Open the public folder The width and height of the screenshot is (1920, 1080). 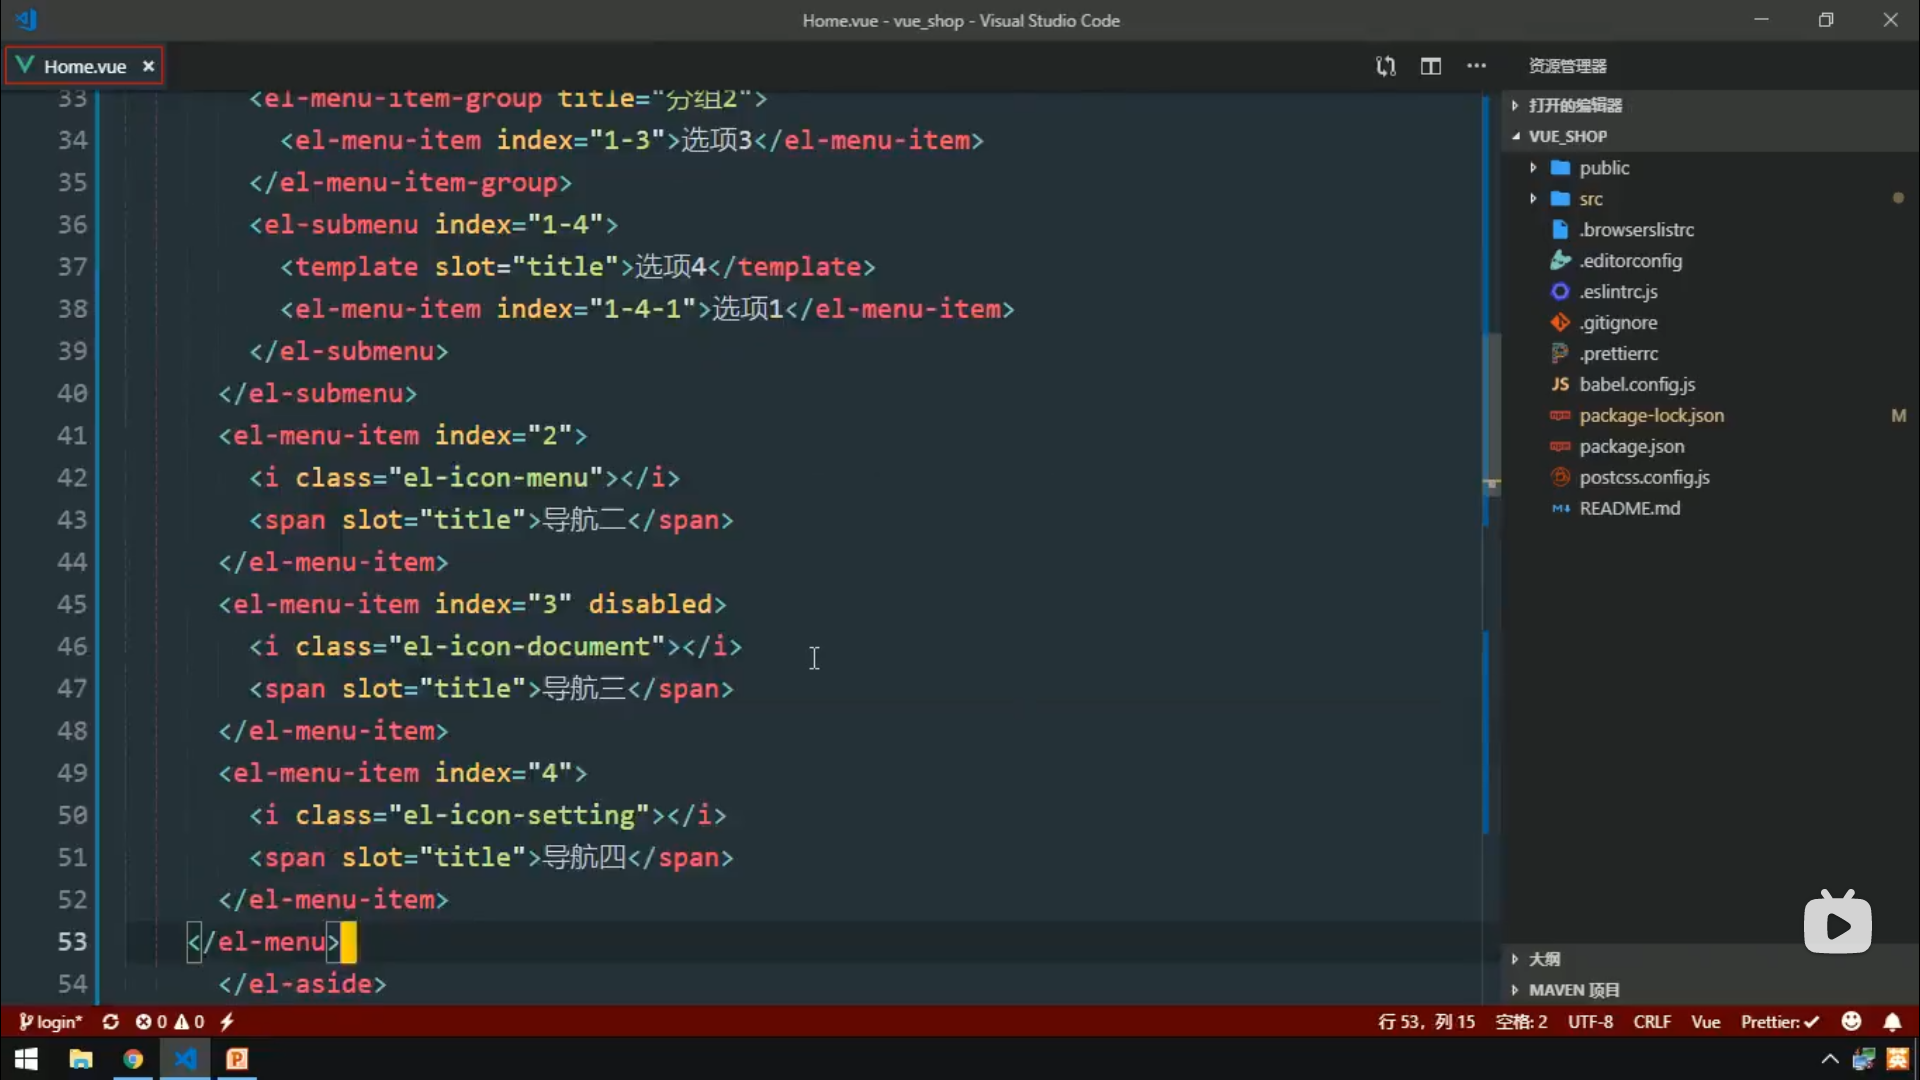(x=1604, y=168)
